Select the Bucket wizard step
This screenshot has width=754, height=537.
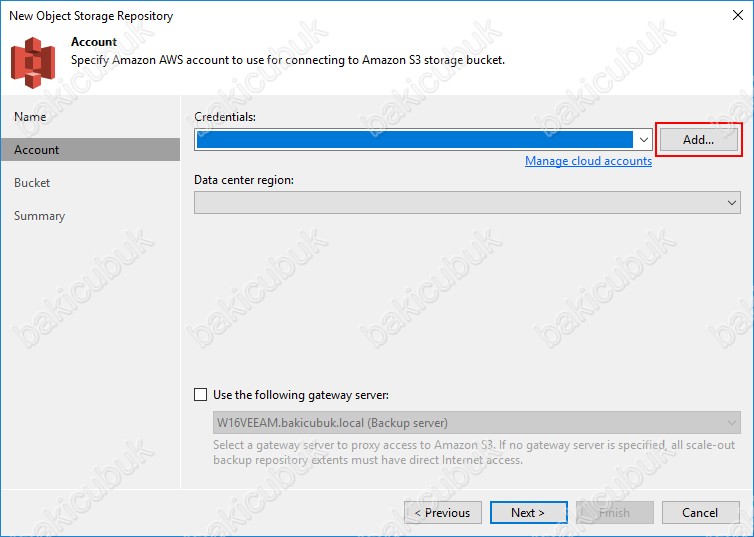(32, 183)
